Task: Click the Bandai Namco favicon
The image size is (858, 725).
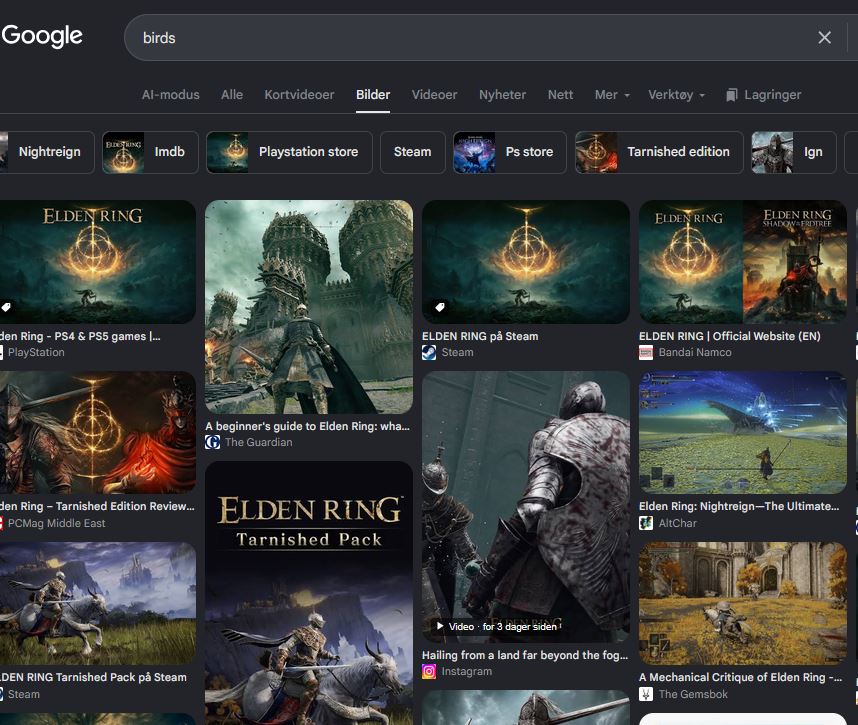Action: pos(646,353)
